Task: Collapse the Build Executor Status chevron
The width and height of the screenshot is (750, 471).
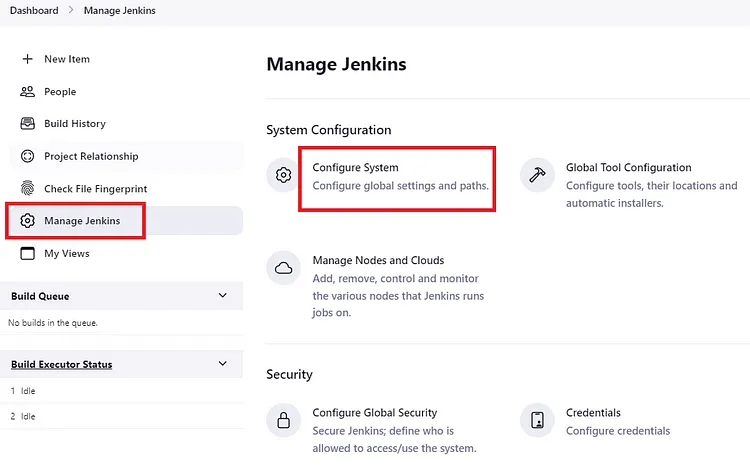Action: click(x=222, y=363)
